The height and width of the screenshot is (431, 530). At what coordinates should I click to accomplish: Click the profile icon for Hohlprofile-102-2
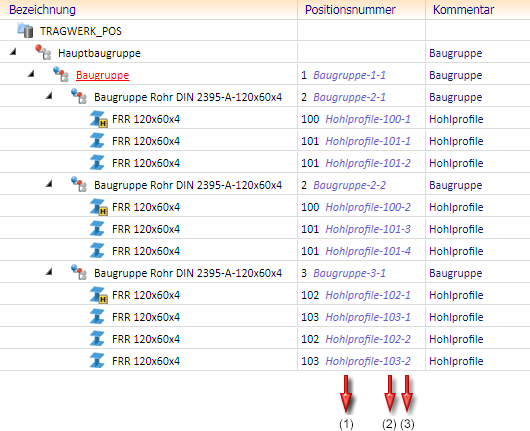(x=97, y=339)
